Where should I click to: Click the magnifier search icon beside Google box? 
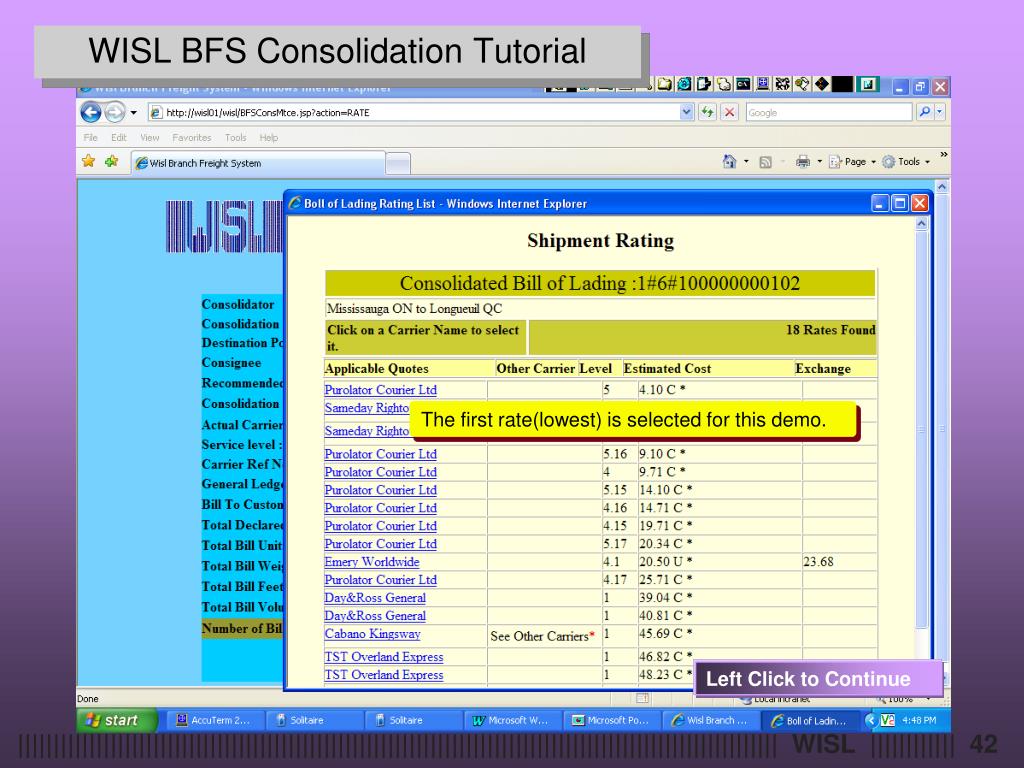(x=925, y=112)
